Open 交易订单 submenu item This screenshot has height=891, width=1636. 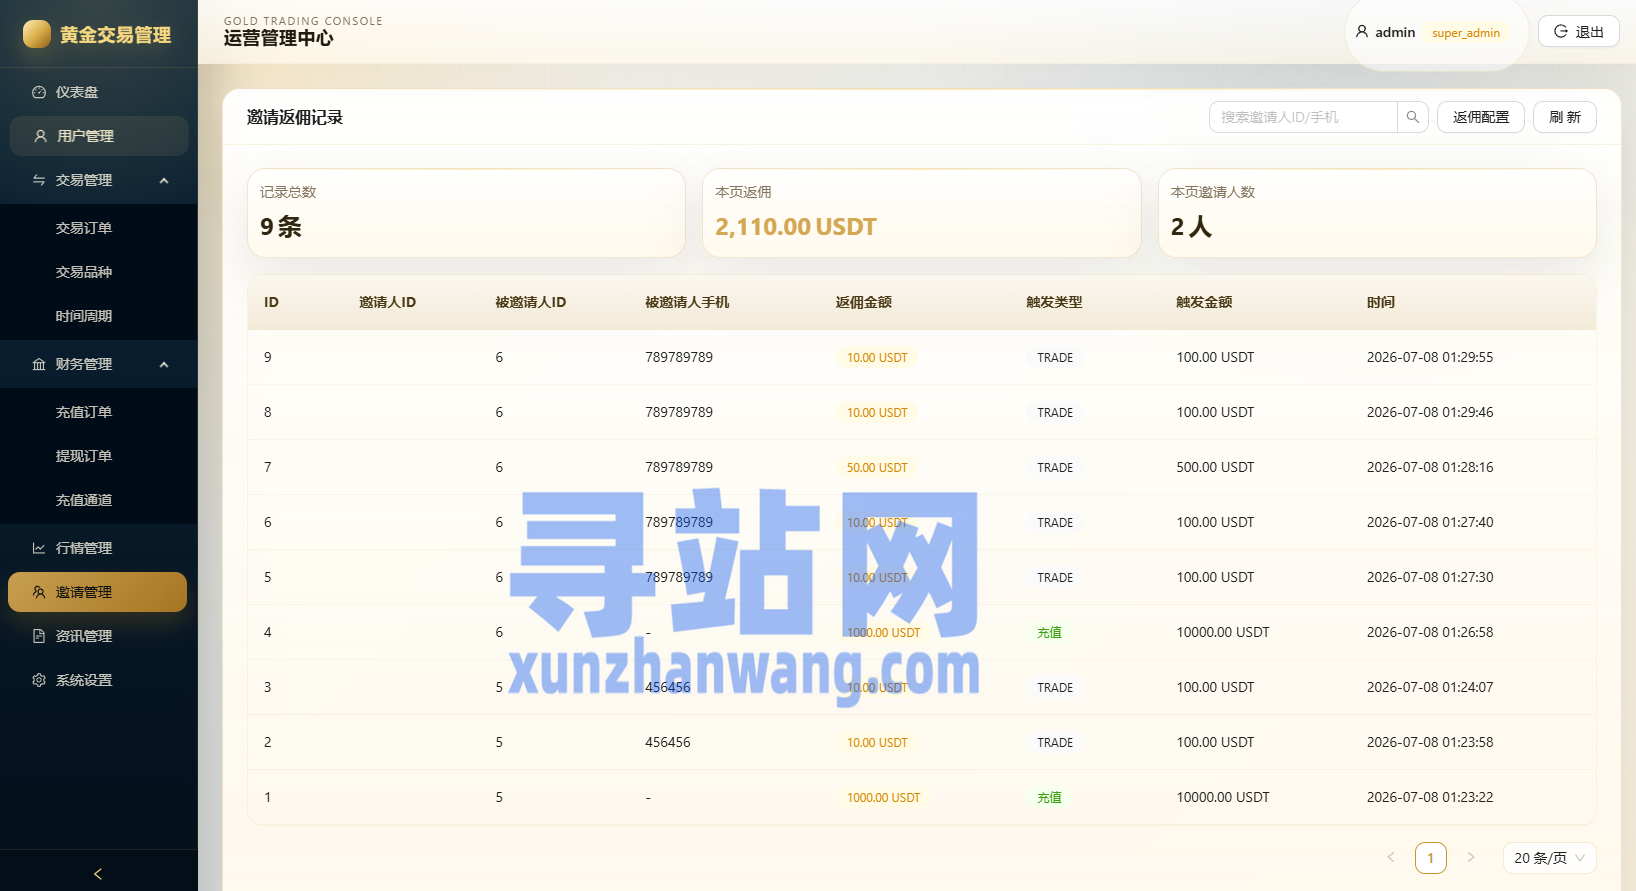tap(99, 228)
